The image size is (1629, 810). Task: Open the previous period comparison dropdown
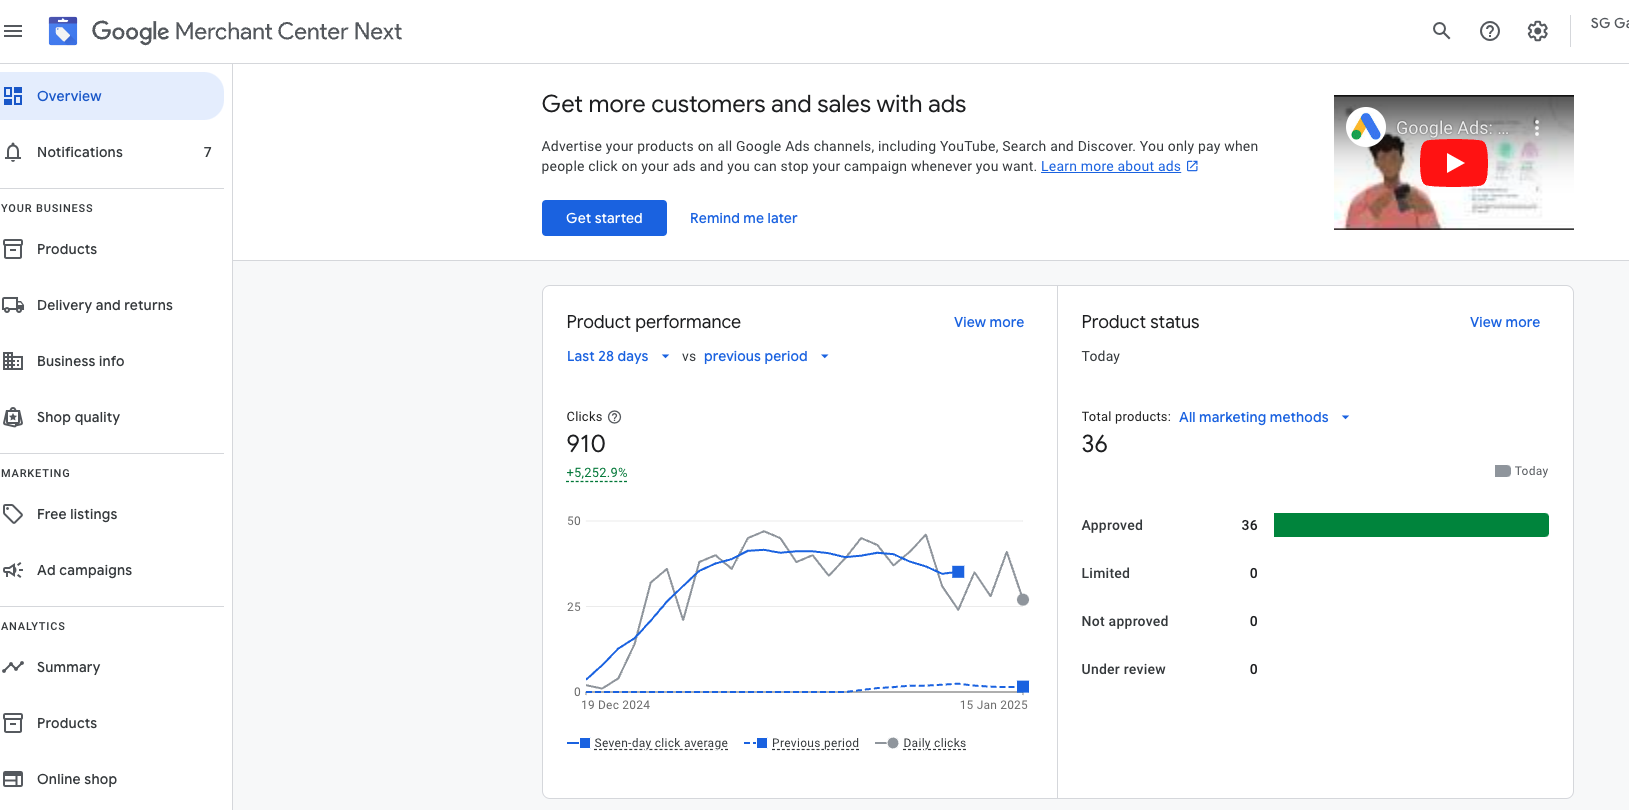[765, 356]
